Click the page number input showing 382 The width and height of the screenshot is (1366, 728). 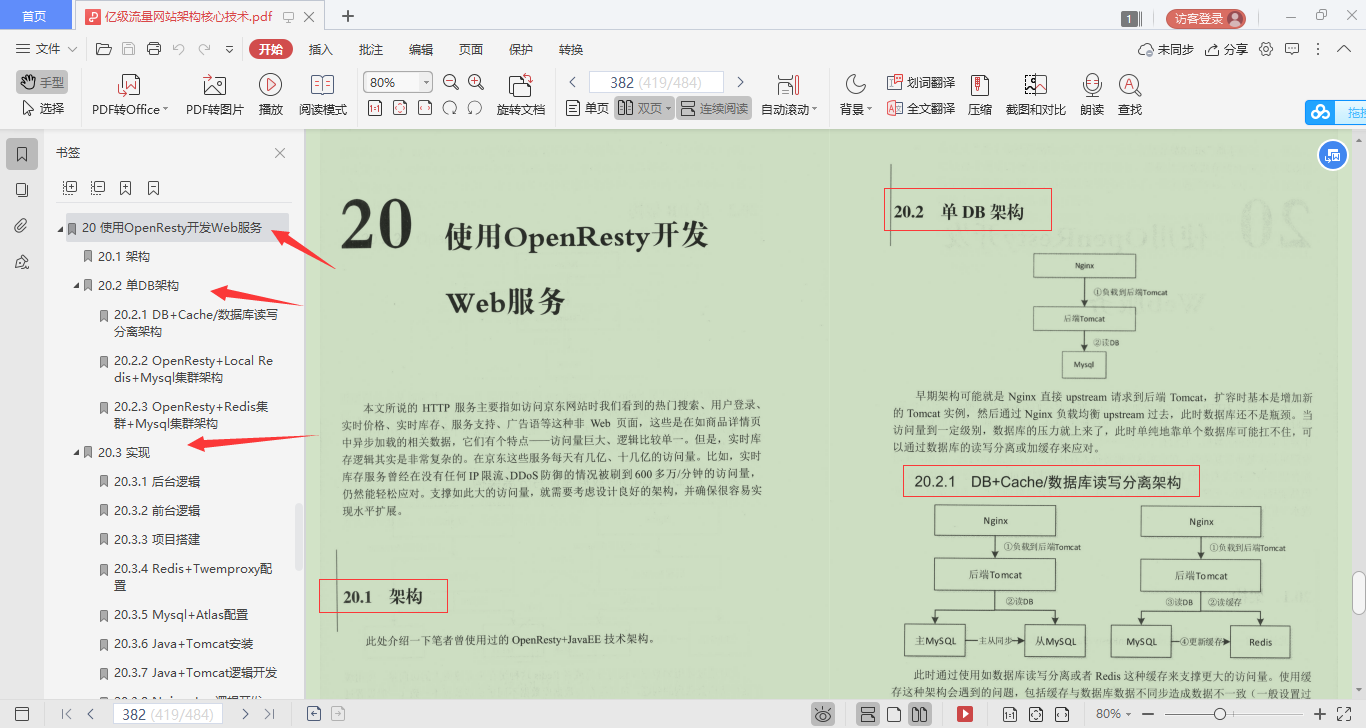click(655, 81)
